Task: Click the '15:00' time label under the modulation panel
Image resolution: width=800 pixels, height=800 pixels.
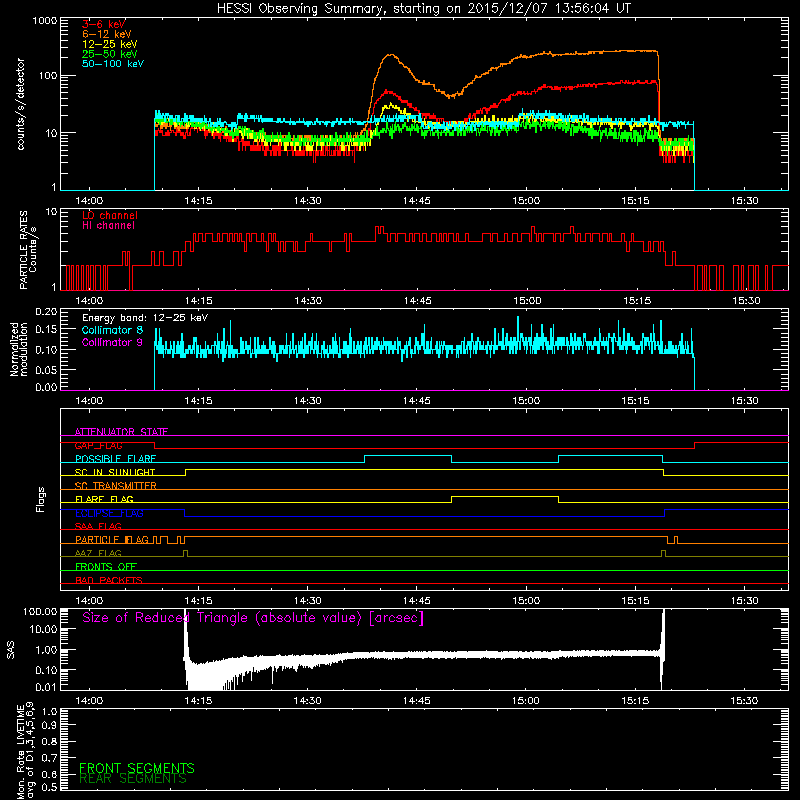Action: coord(526,401)
